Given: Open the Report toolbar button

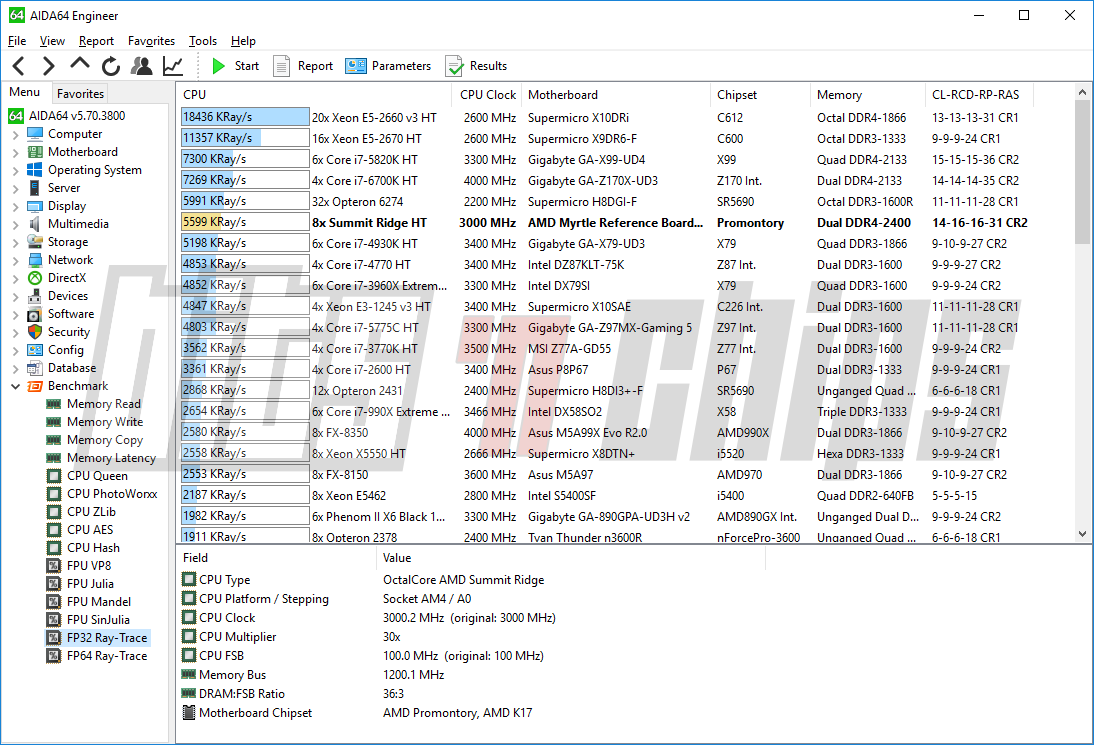Looking at the screenshot, I should coord(303,66).
